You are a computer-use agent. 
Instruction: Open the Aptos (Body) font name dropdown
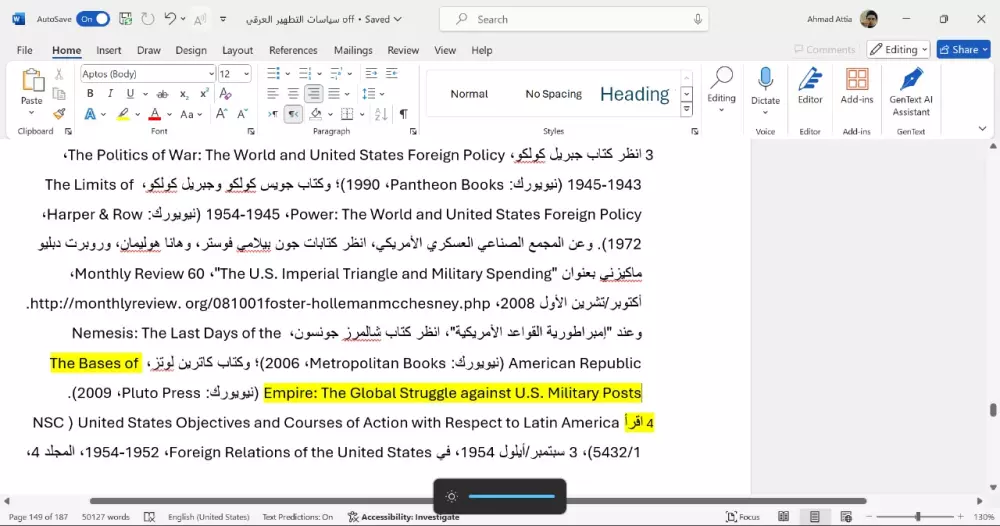[211, 74]
